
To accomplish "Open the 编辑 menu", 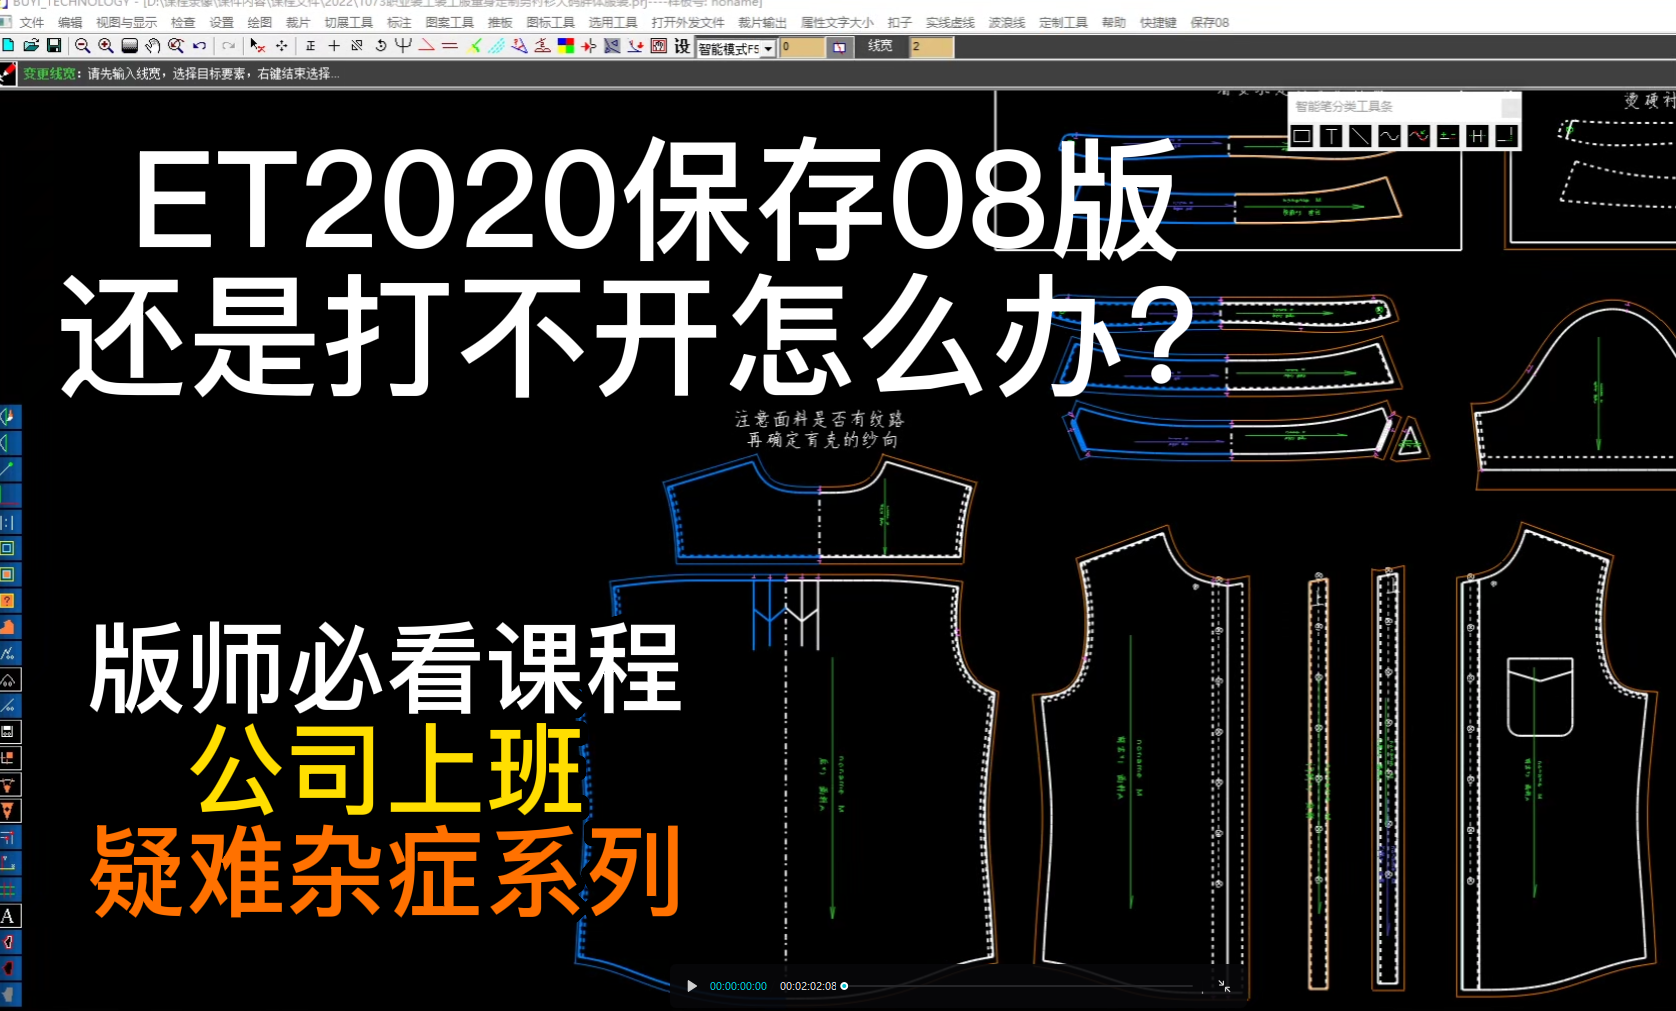I will click(x=70, y=22).
